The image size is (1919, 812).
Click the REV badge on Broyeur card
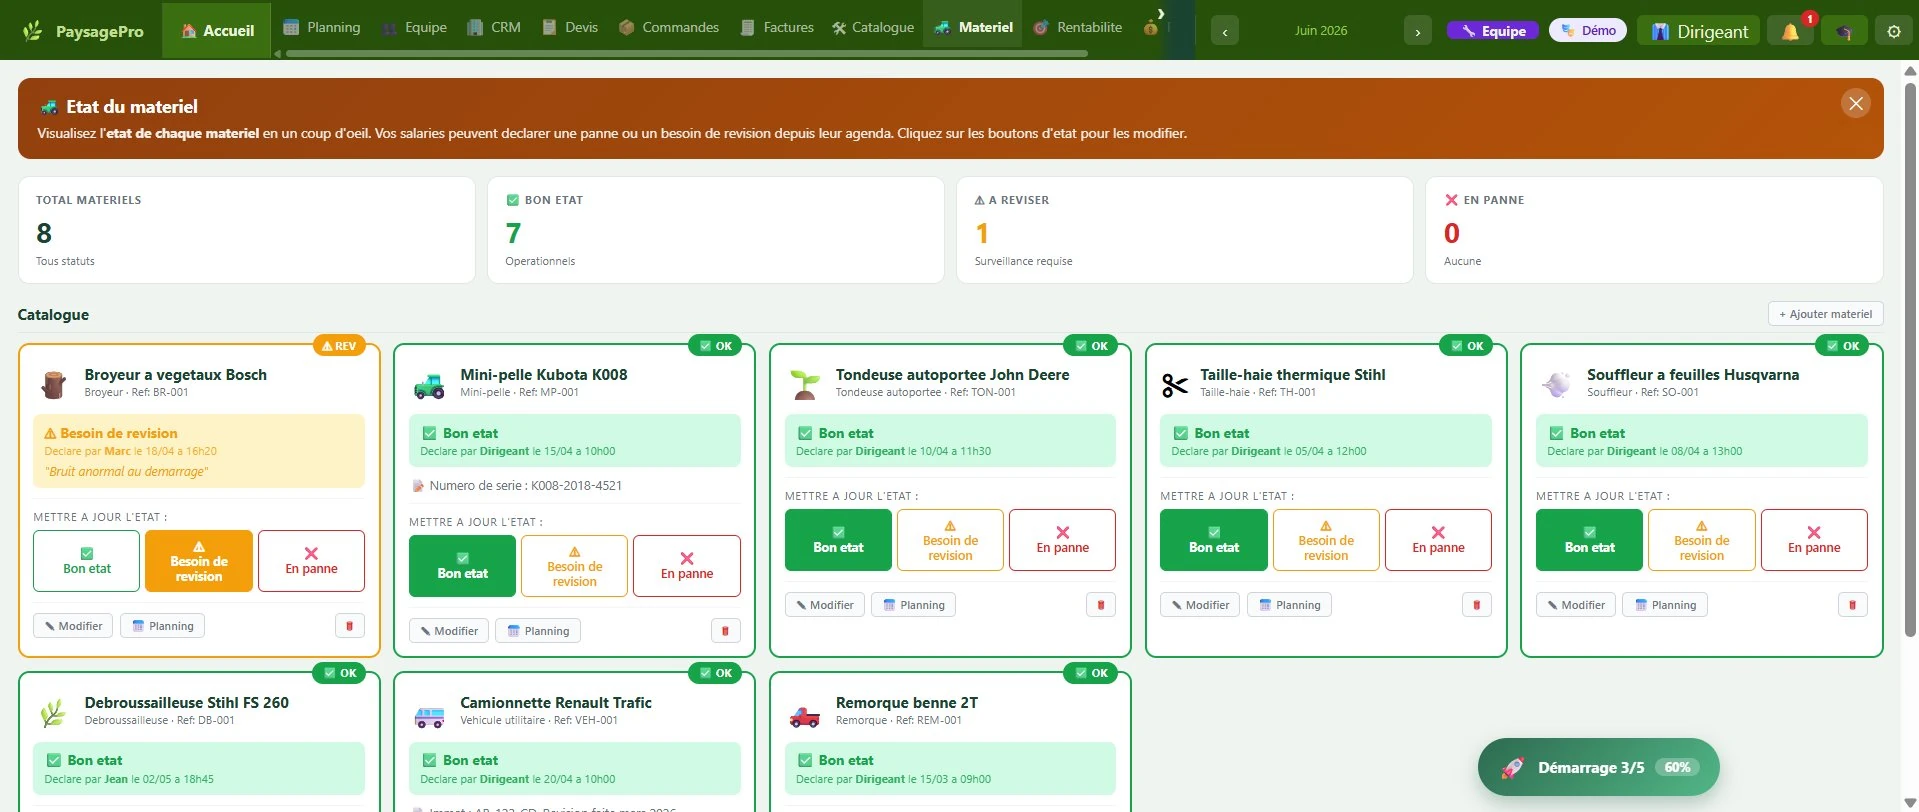point(339,346)
